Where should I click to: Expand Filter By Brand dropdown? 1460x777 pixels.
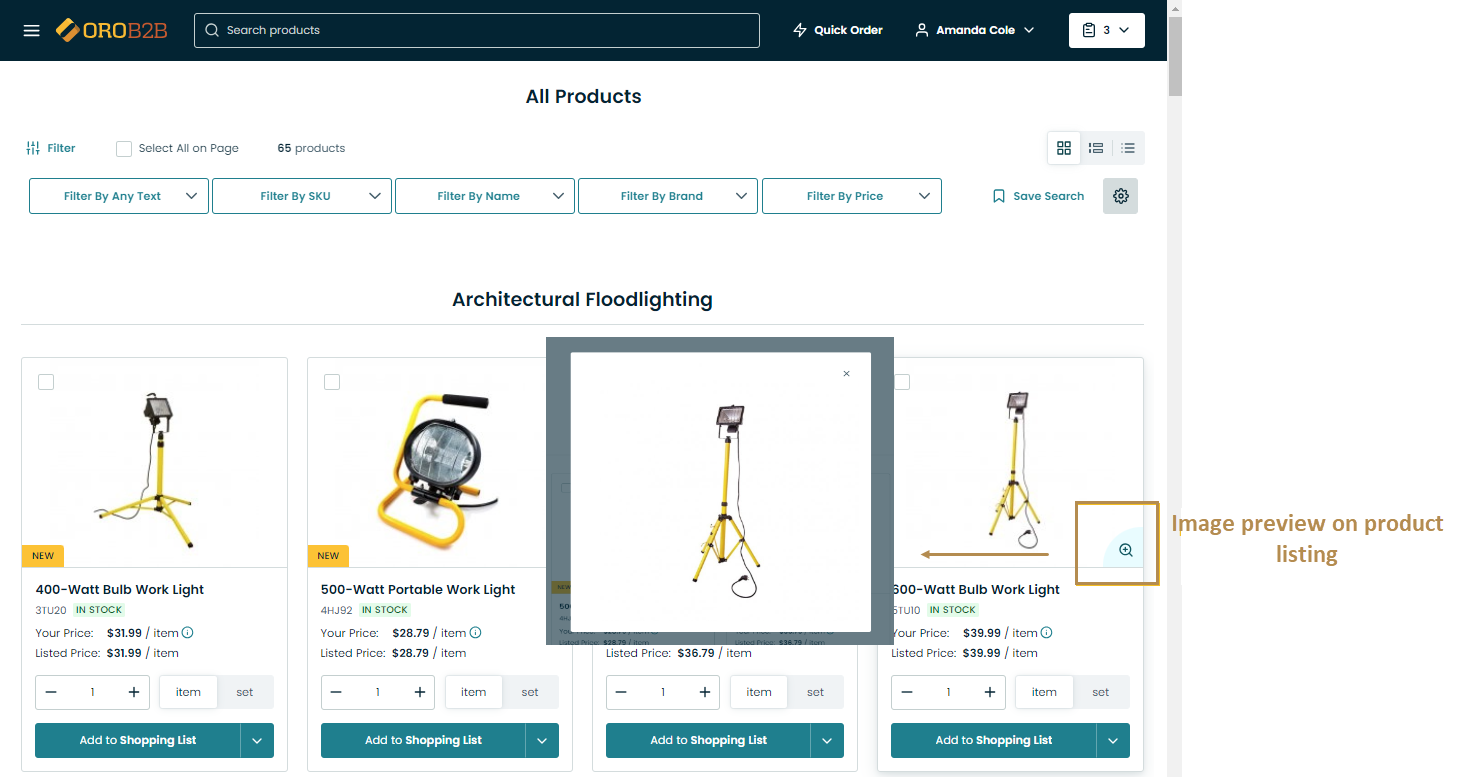coord(667,196)
